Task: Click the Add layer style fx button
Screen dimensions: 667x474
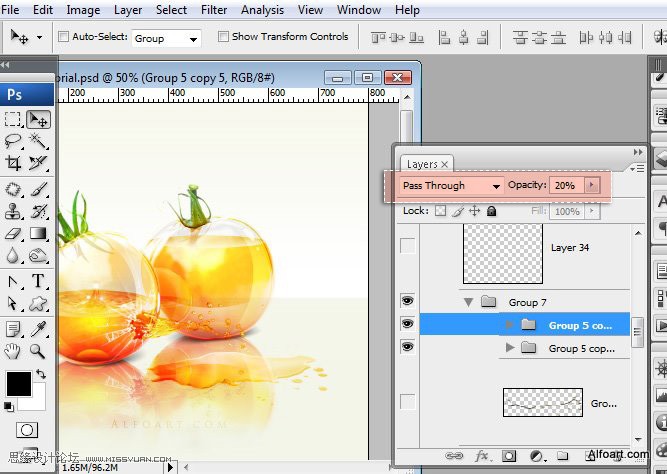Action: (482, 456)
